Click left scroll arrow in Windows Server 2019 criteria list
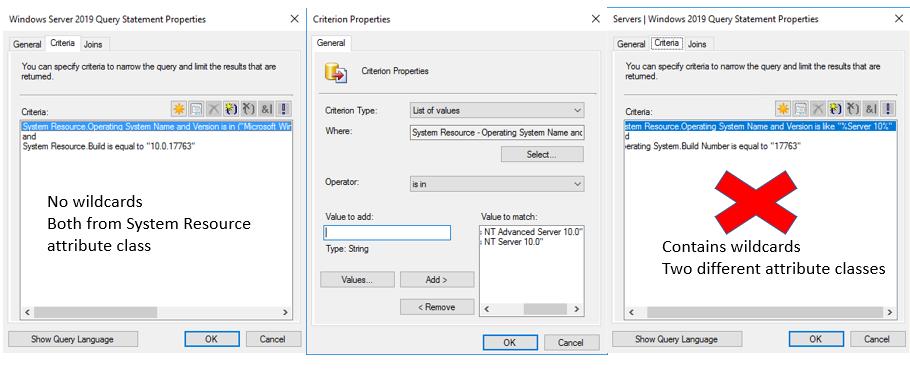Screen dimensions: 910x374 point(27,312)
